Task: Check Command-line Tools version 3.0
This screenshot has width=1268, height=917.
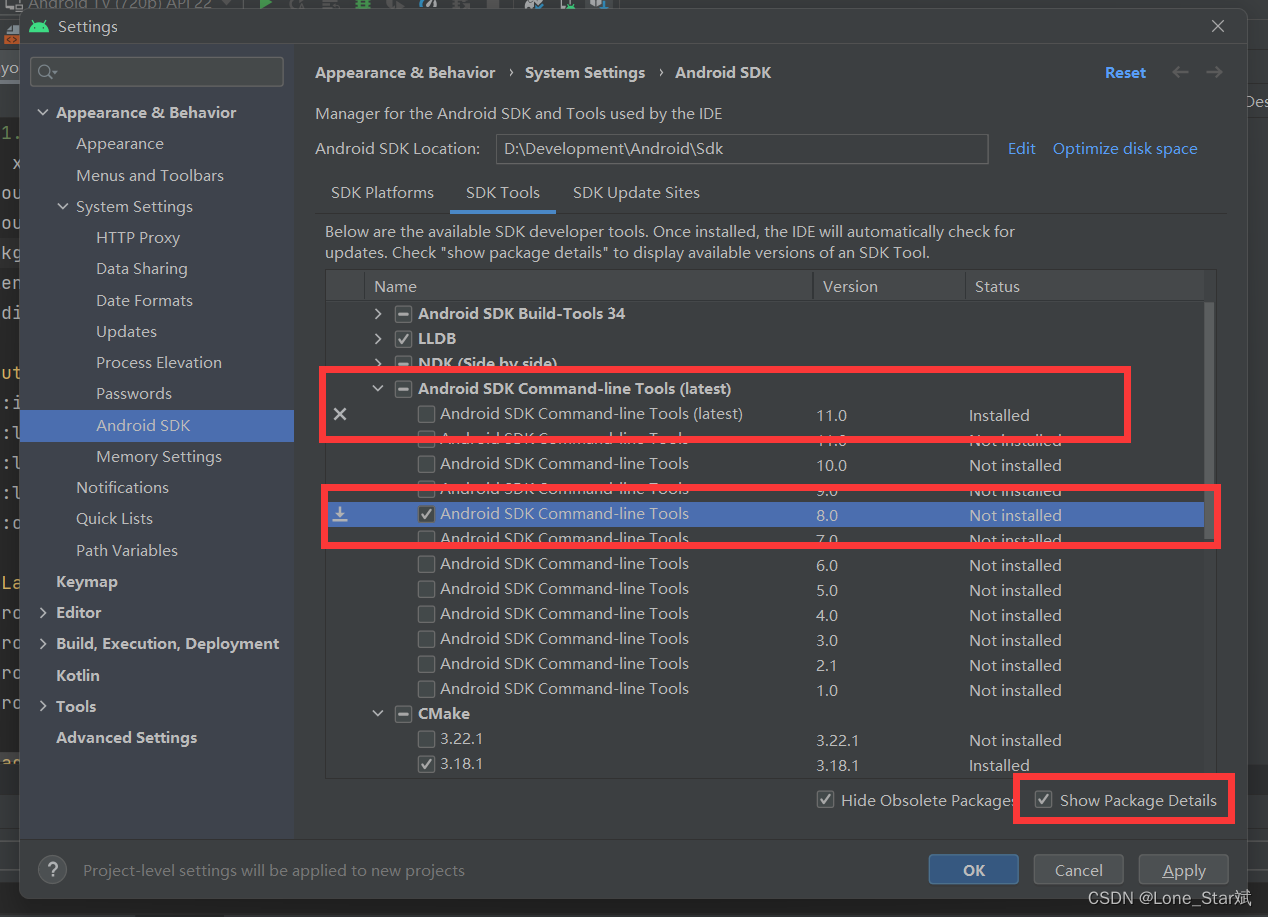Action: click(426, 639)
